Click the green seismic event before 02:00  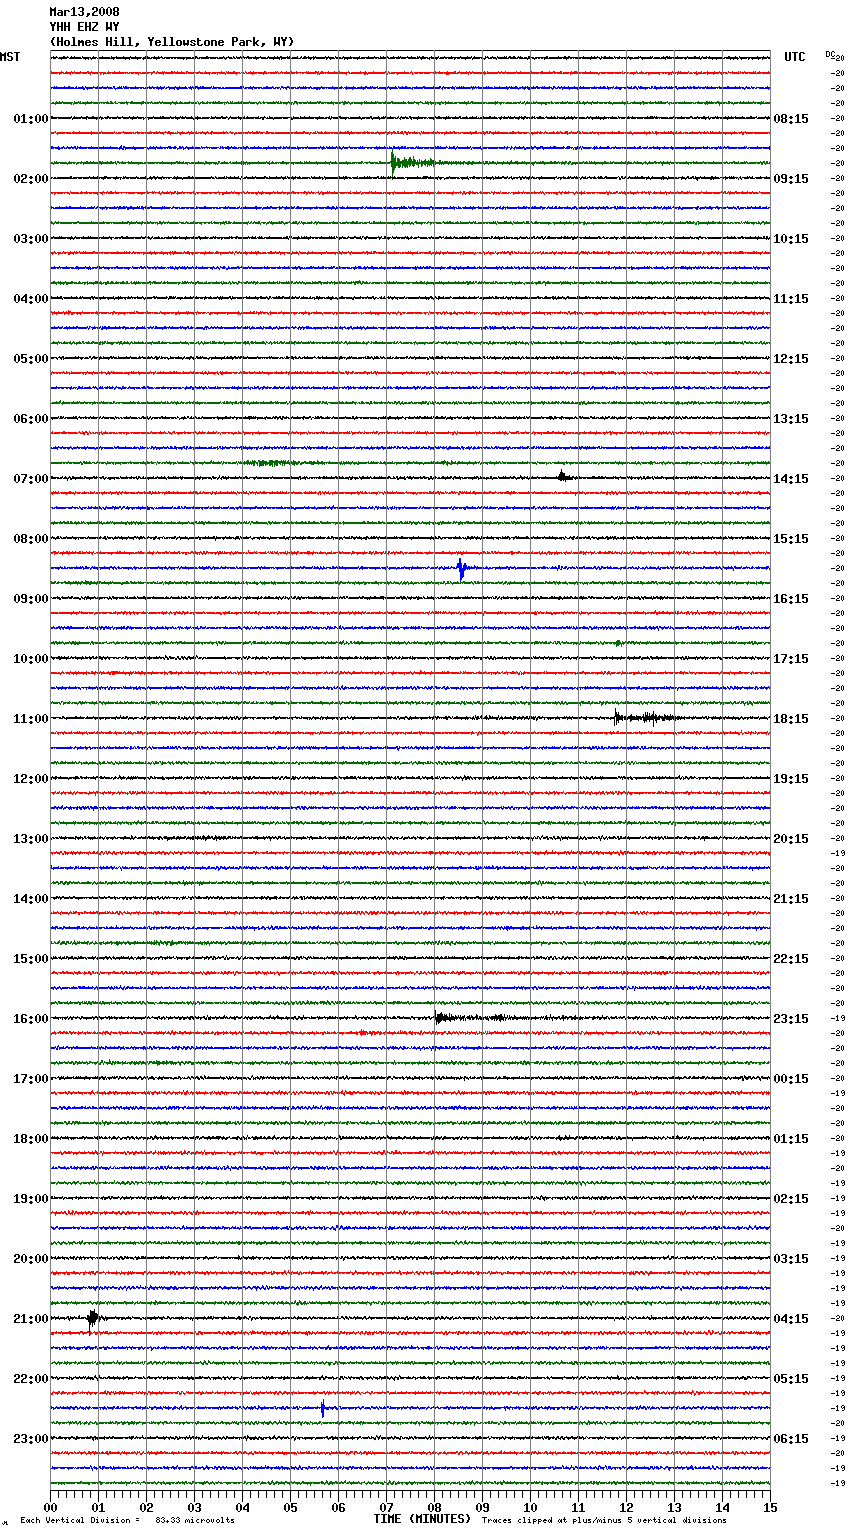[x=412, y=162]
